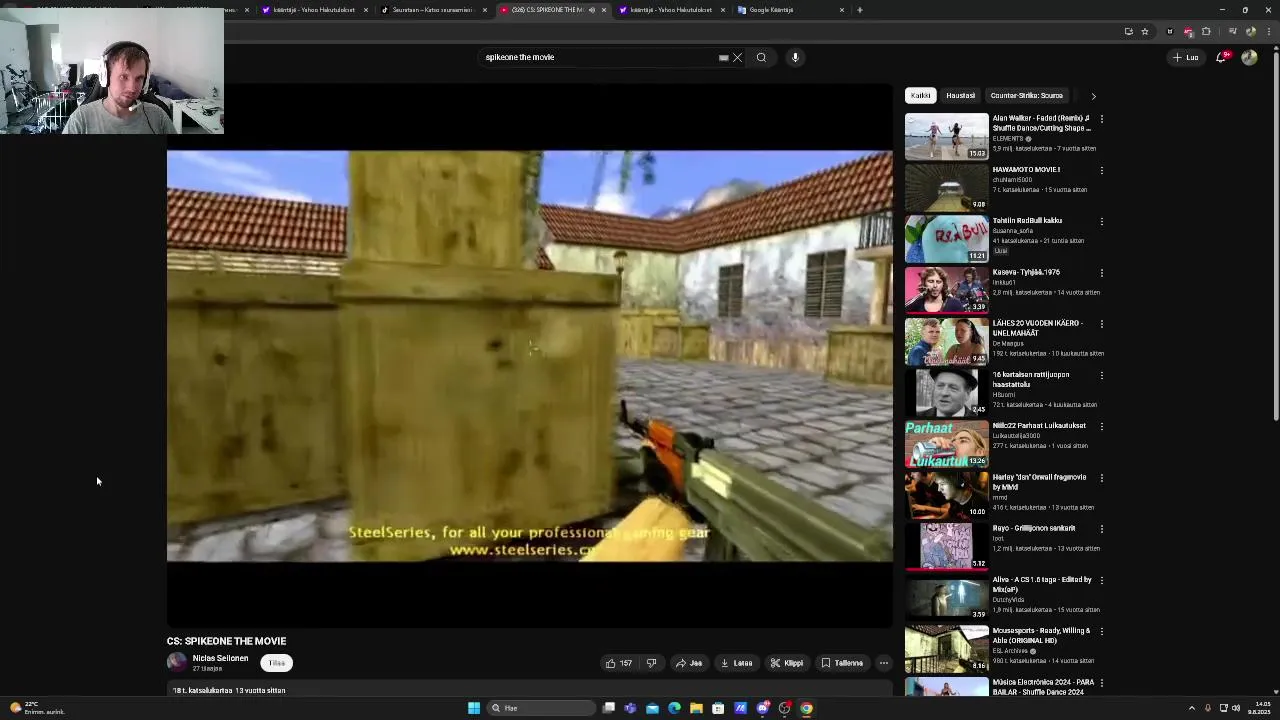The height and width of the screenshot is (720, 1280).
Task: Click the CS video player area
Action: click(x=530, y=356)
